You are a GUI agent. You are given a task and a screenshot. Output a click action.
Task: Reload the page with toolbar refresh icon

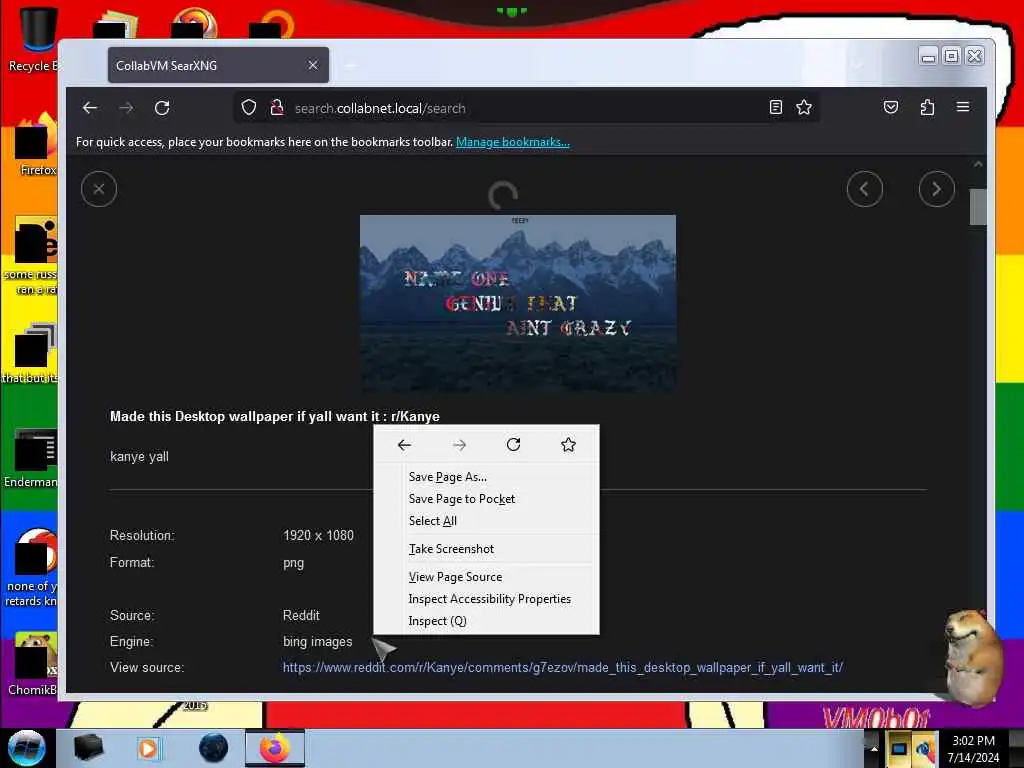click(162, 108)
